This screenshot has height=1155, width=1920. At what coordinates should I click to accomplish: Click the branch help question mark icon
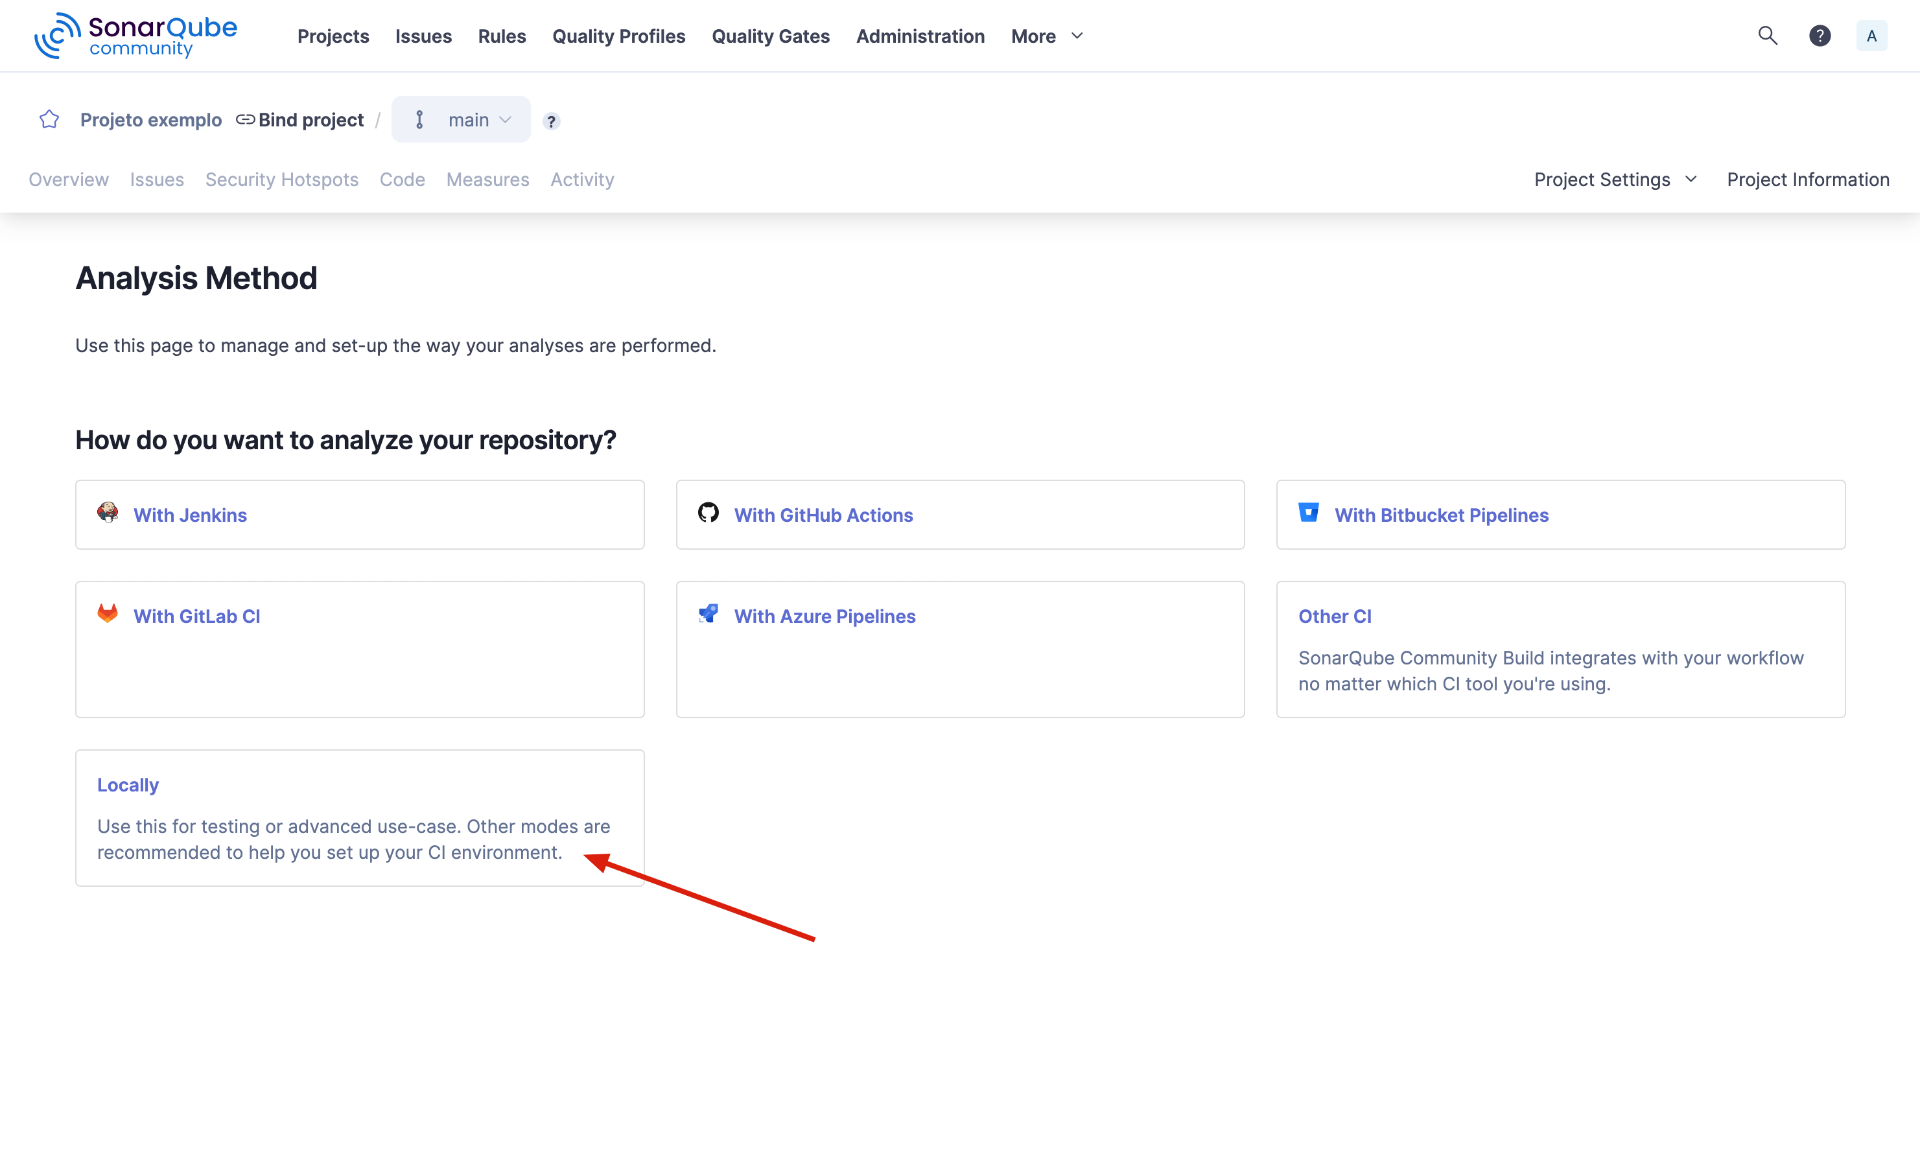click(x=551, y=121)
